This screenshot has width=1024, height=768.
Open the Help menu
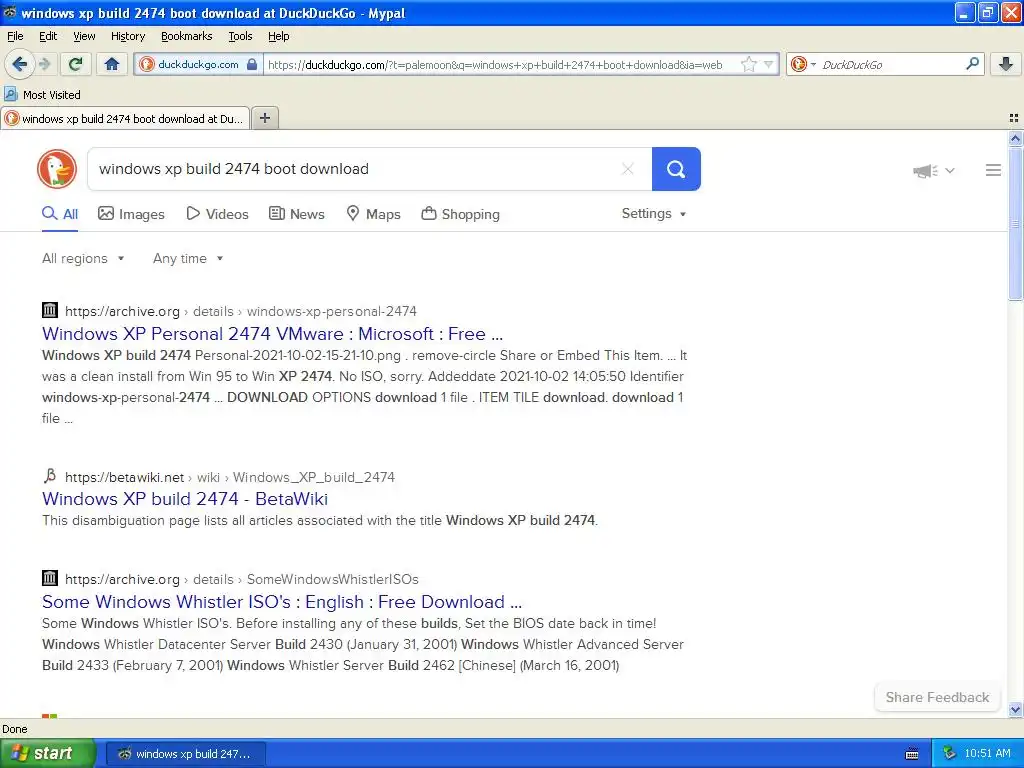coord(278,36)
